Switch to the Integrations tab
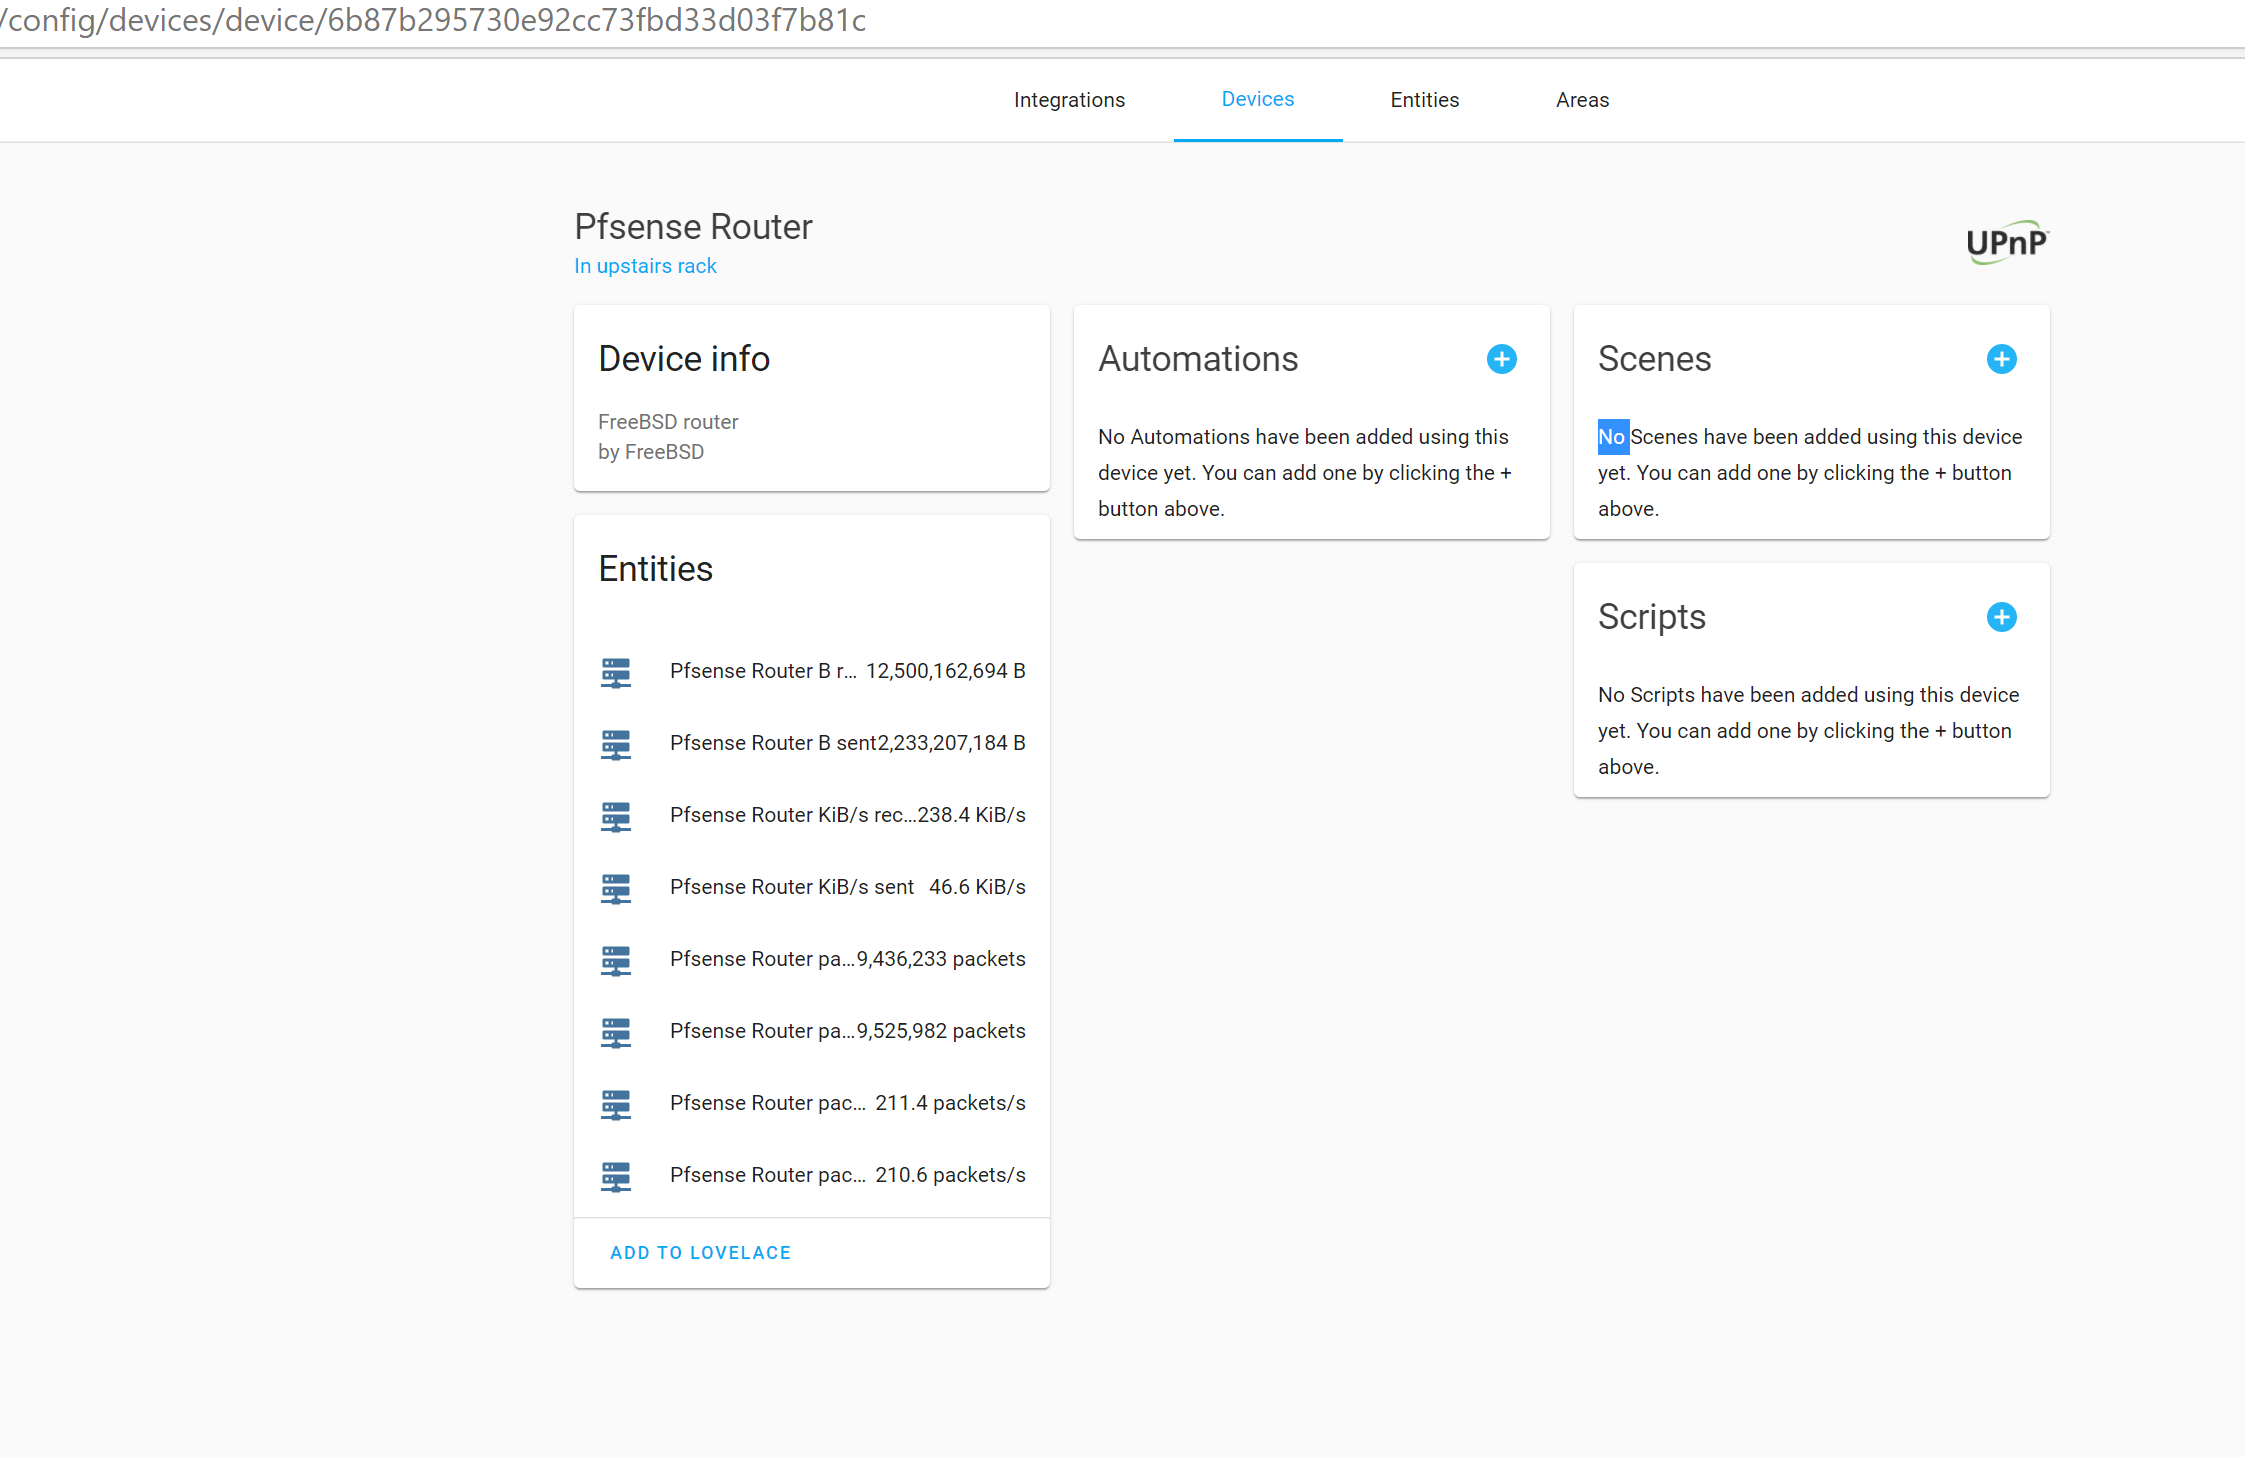2245x1457 pixels. [1069, 100]
